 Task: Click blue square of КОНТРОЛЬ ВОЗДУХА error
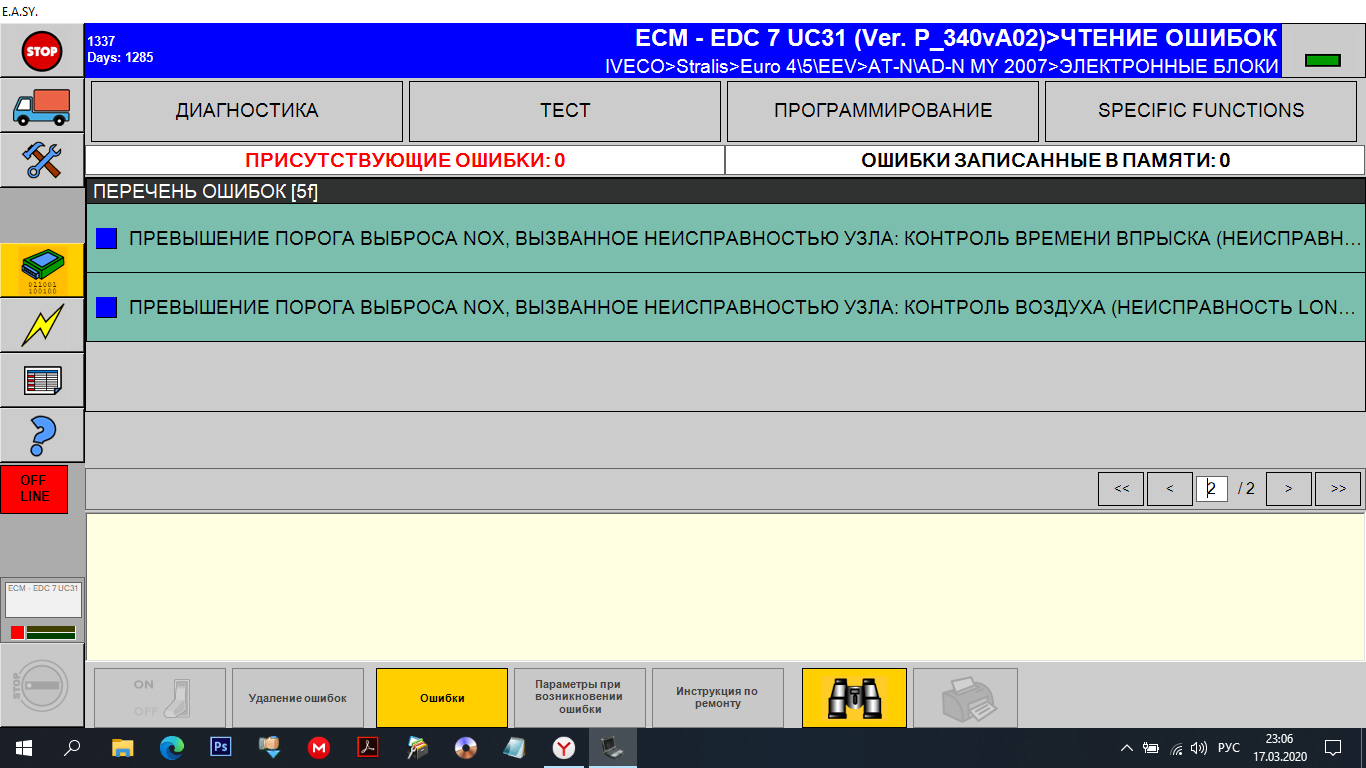[106, 308]
